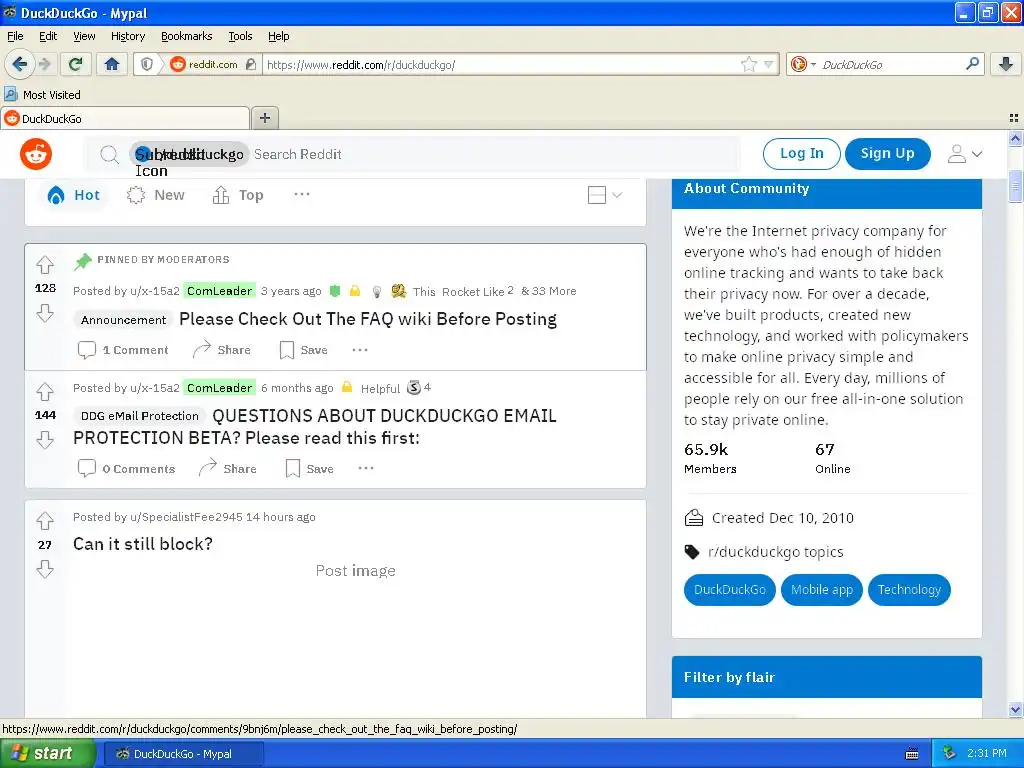Click the Log In button

pyautogui.click(x=801, y=153)
